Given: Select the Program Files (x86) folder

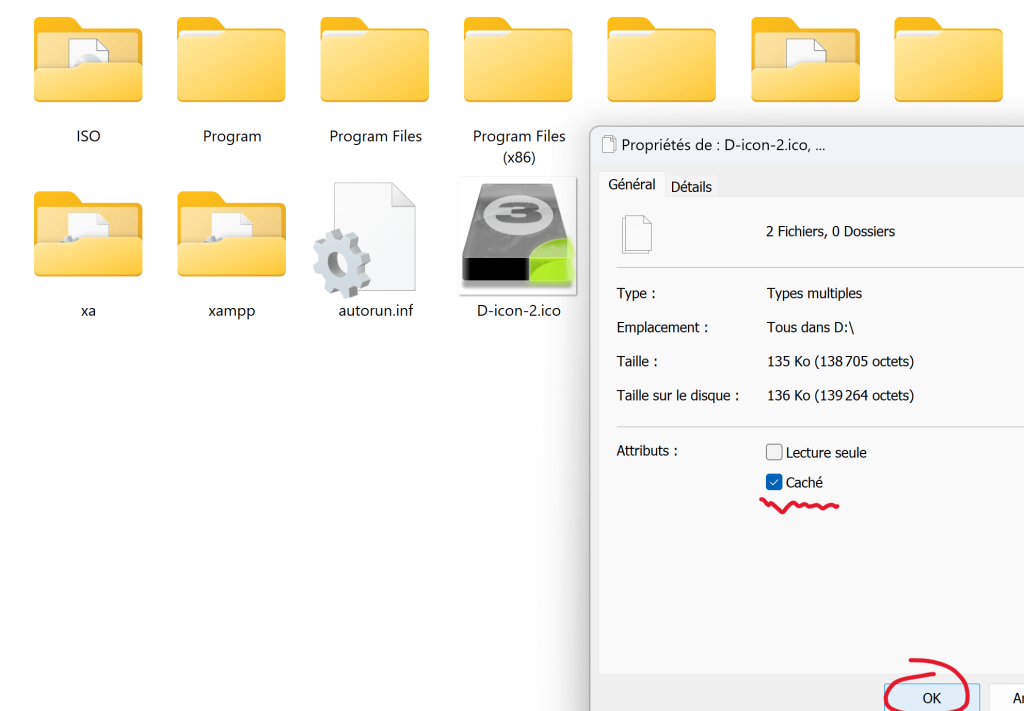Looking at the screenshot, I should click(518, 60).
